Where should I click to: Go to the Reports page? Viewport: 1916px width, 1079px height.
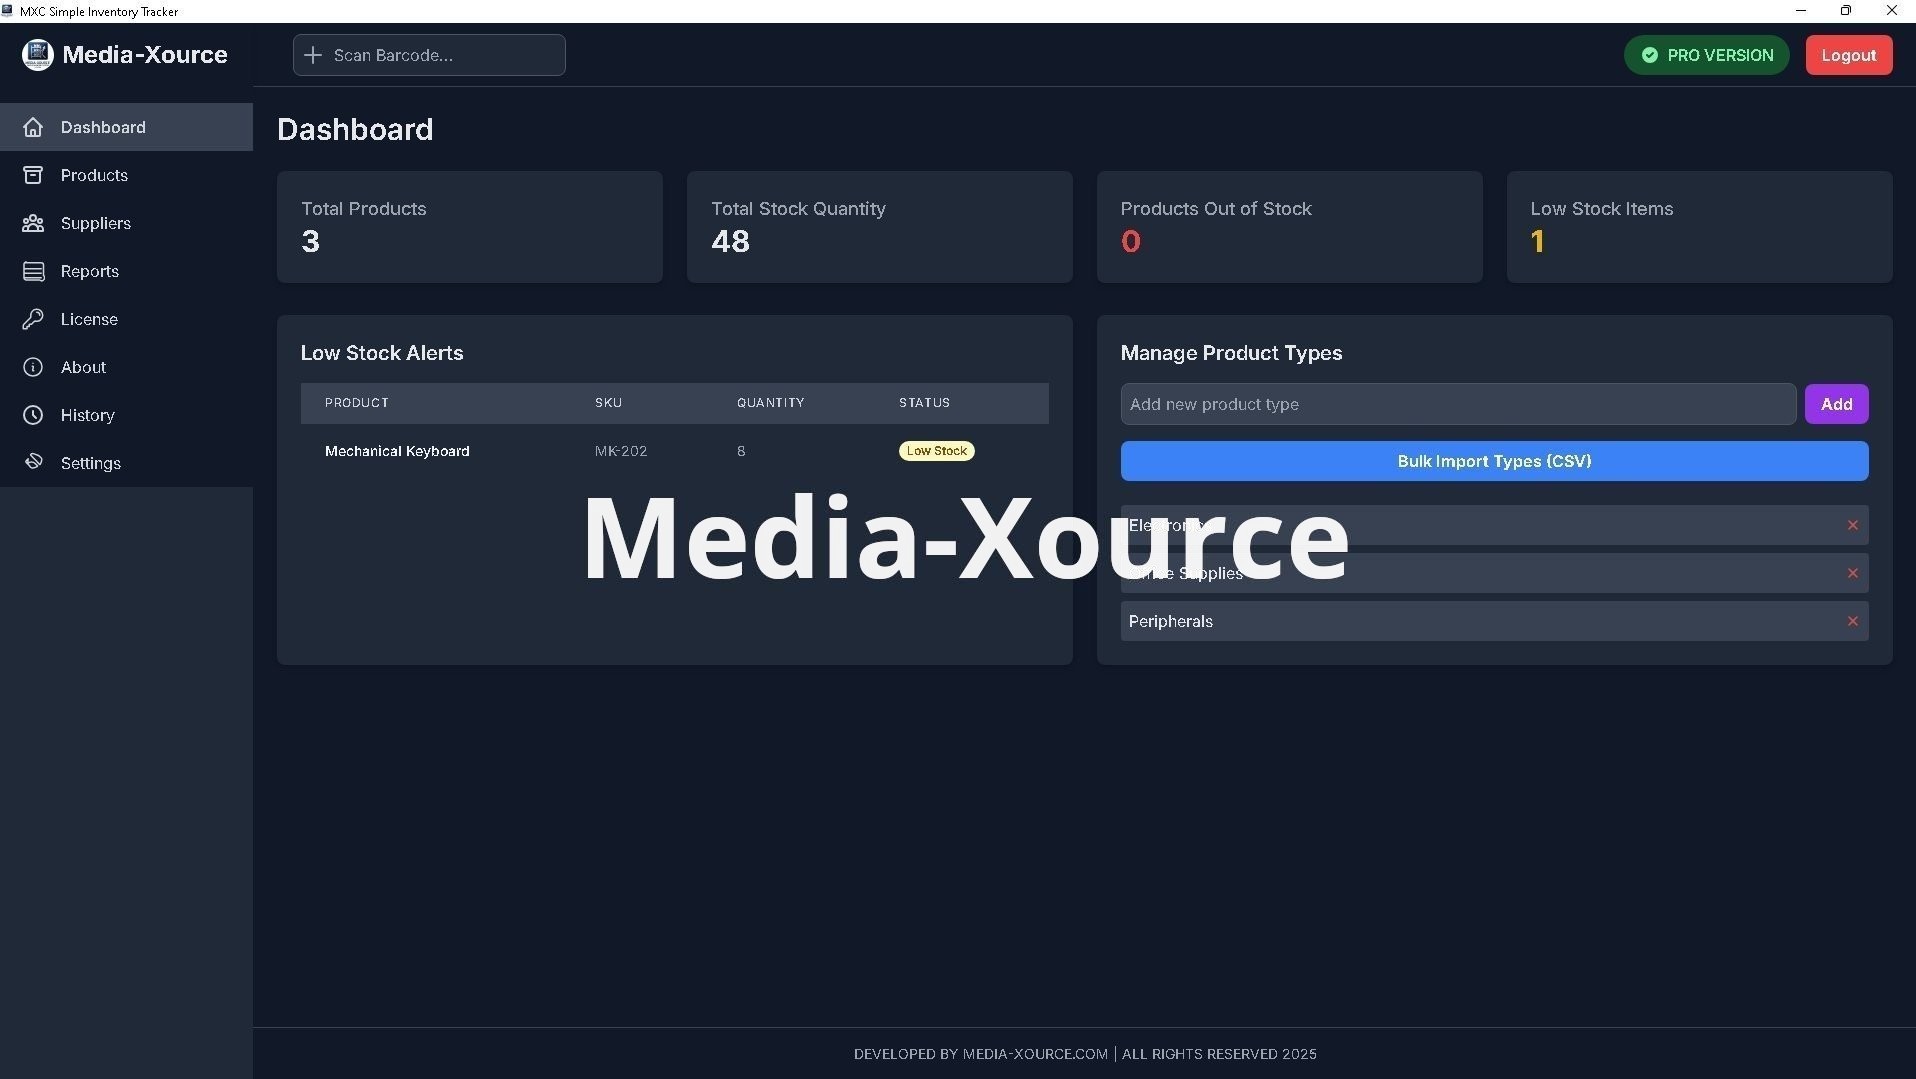(89, 271)
